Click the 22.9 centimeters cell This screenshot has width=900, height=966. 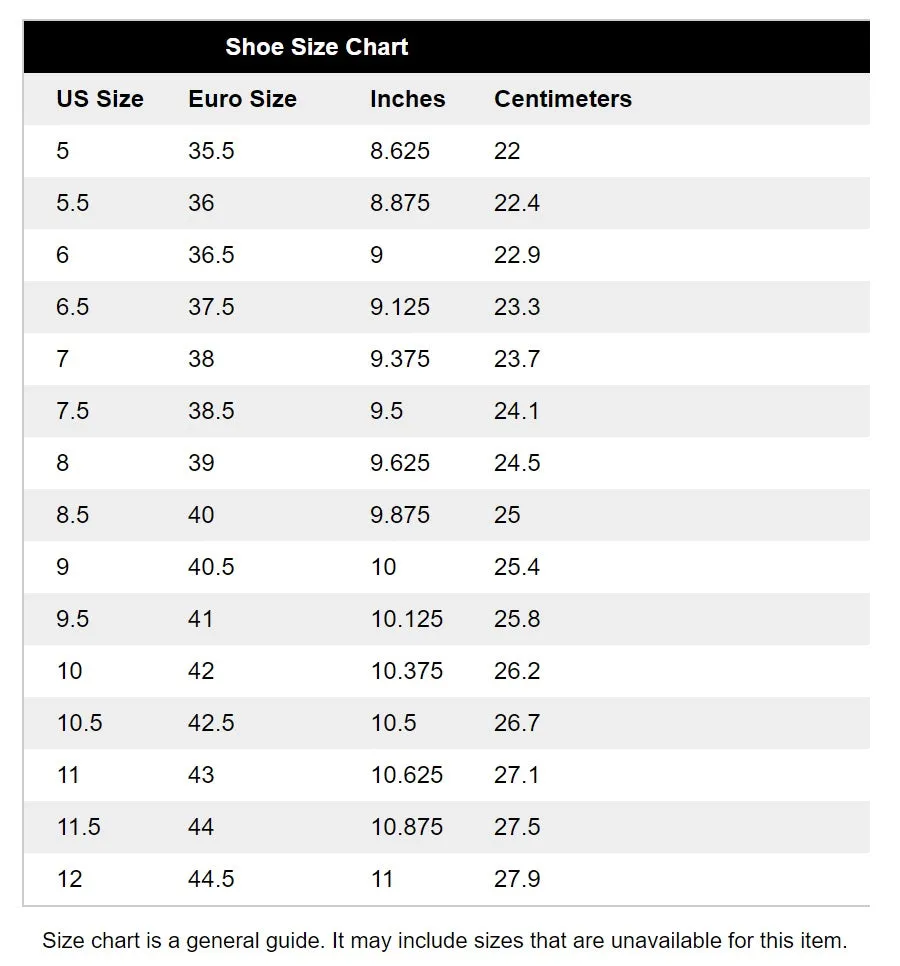(517, 255)
